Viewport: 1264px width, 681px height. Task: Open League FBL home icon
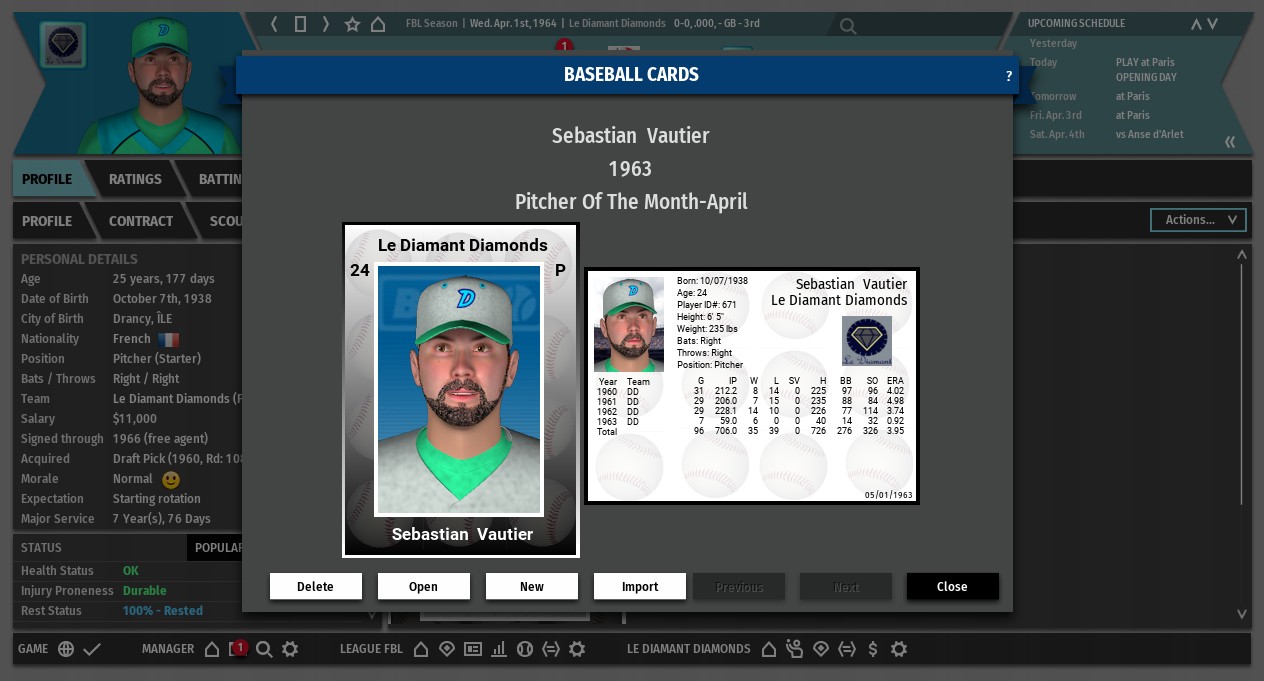[421, 649]
